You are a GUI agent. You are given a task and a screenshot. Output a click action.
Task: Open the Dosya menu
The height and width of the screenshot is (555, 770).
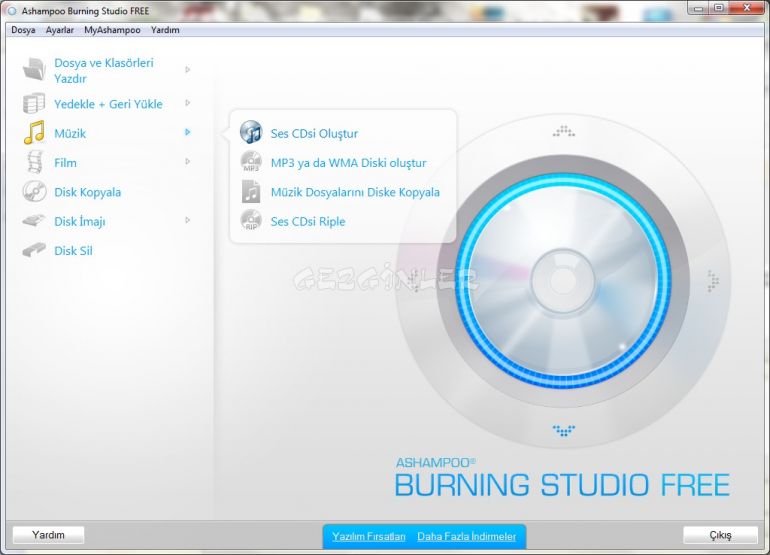point(23,30)
